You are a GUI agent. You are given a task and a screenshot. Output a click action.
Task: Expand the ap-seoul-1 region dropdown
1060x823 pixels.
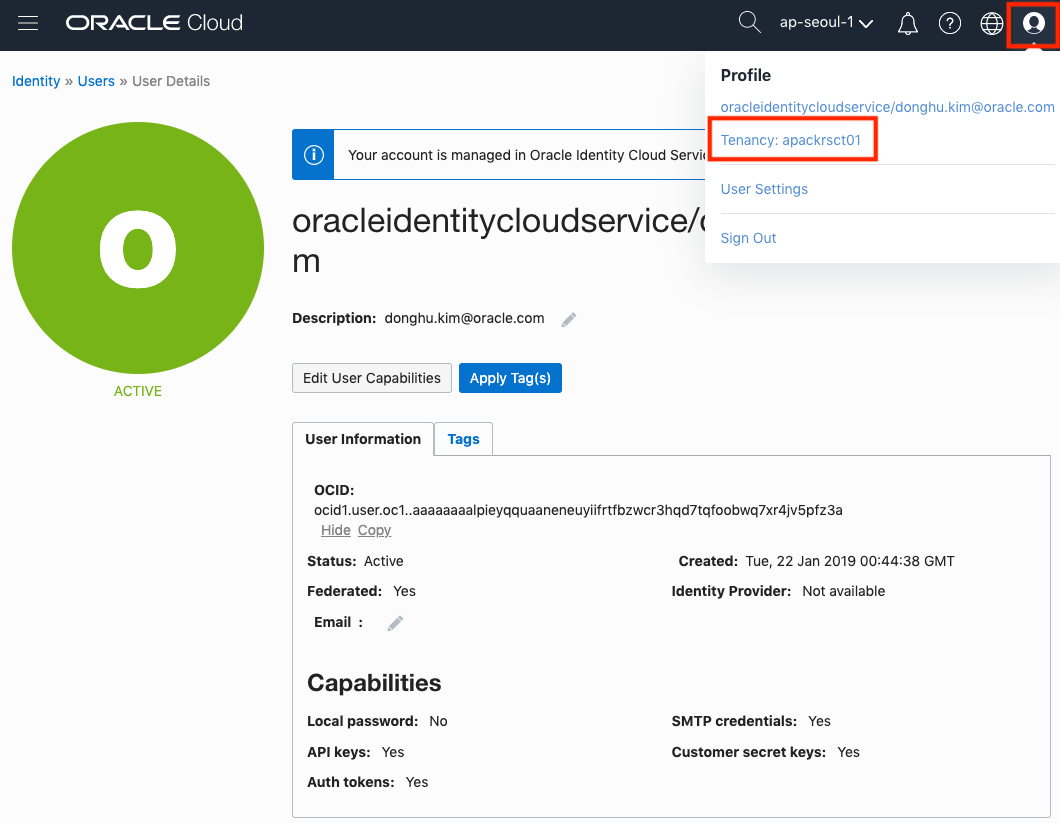pyautogui.click(x=826, y=23)
